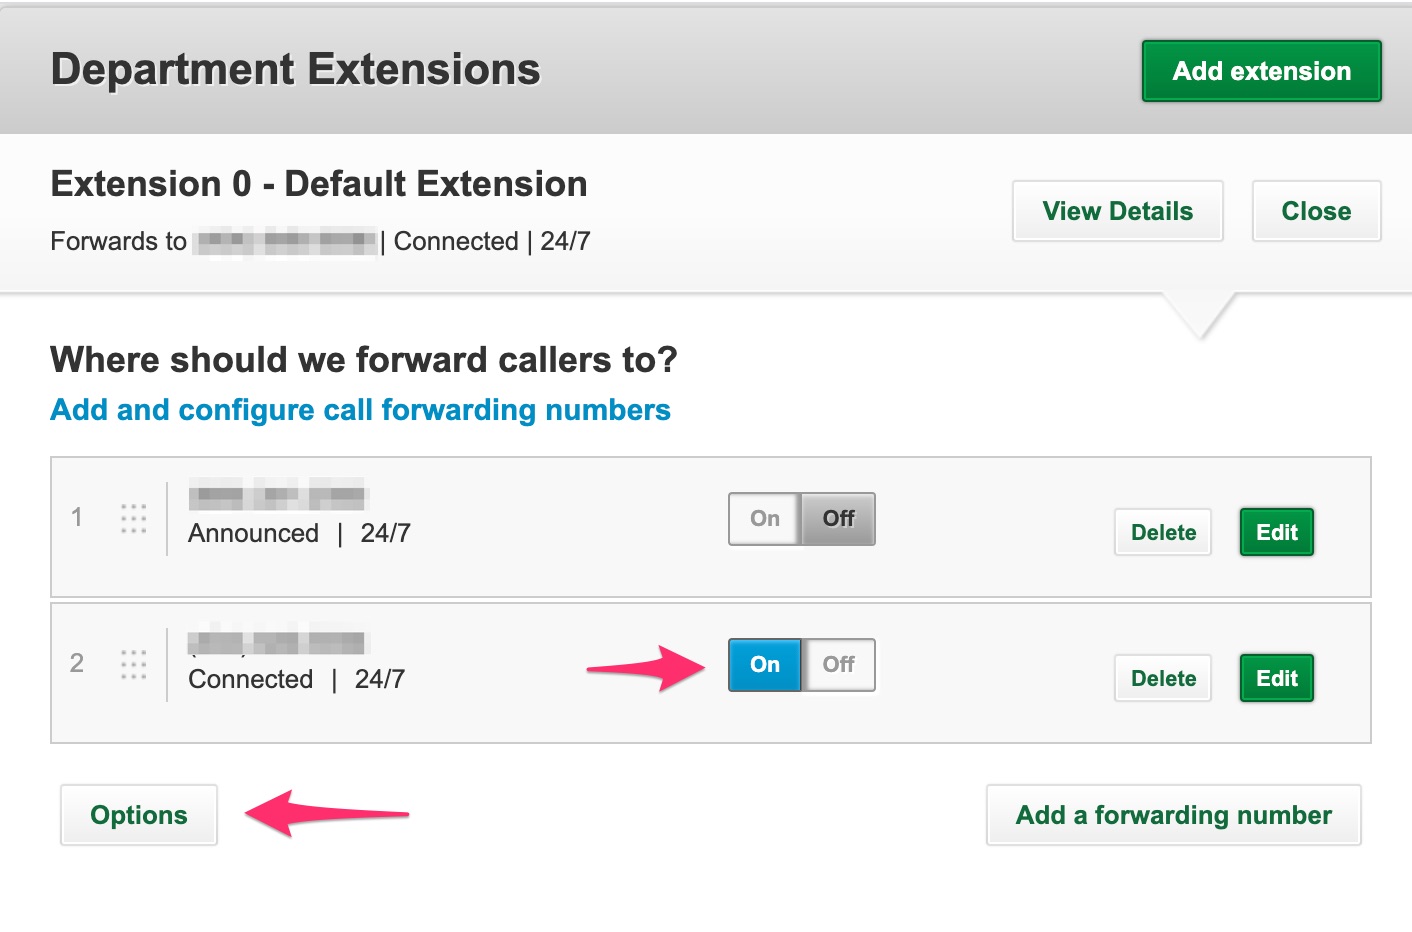Click On for forwarding number 2
Screen dimensions: 1412x932
[x=765, y=664]
